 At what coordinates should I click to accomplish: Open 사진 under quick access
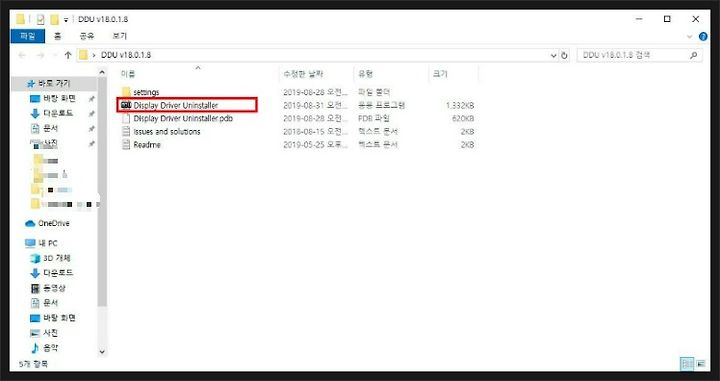45,145
